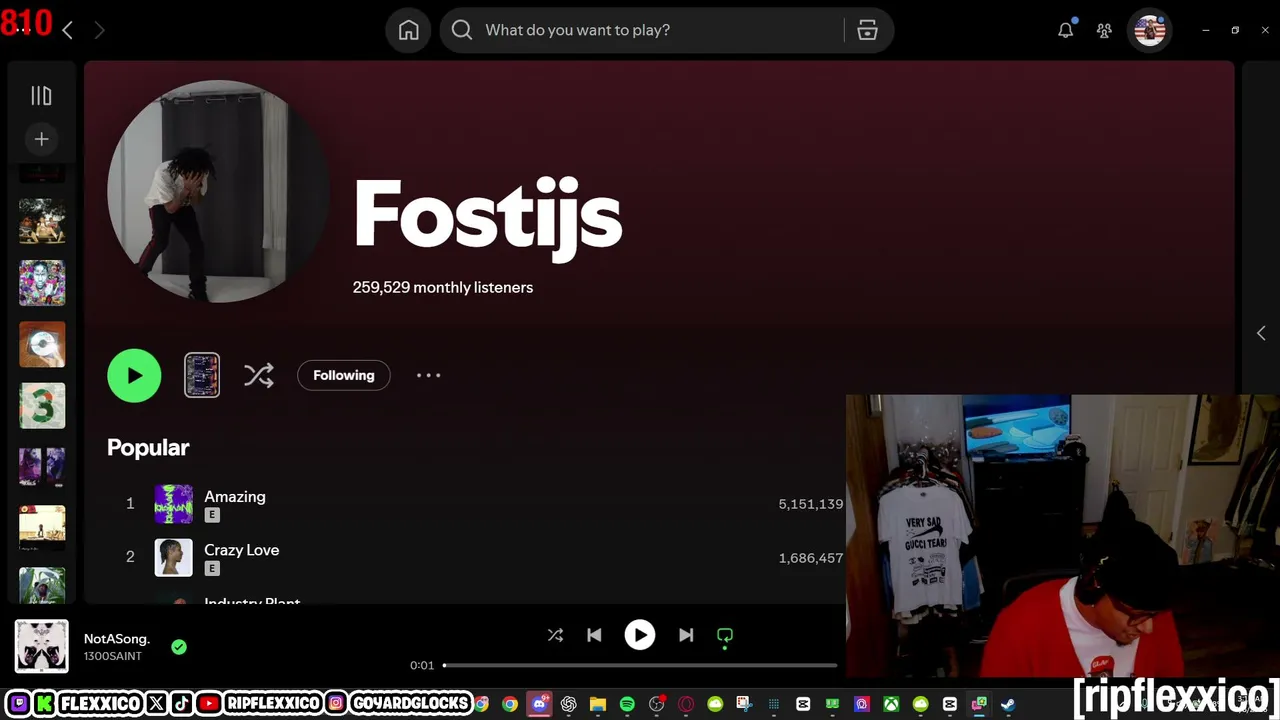Viewport: 1280px width, 720px height.
Task: Click the playback progress bar
Action: [640, 665]
